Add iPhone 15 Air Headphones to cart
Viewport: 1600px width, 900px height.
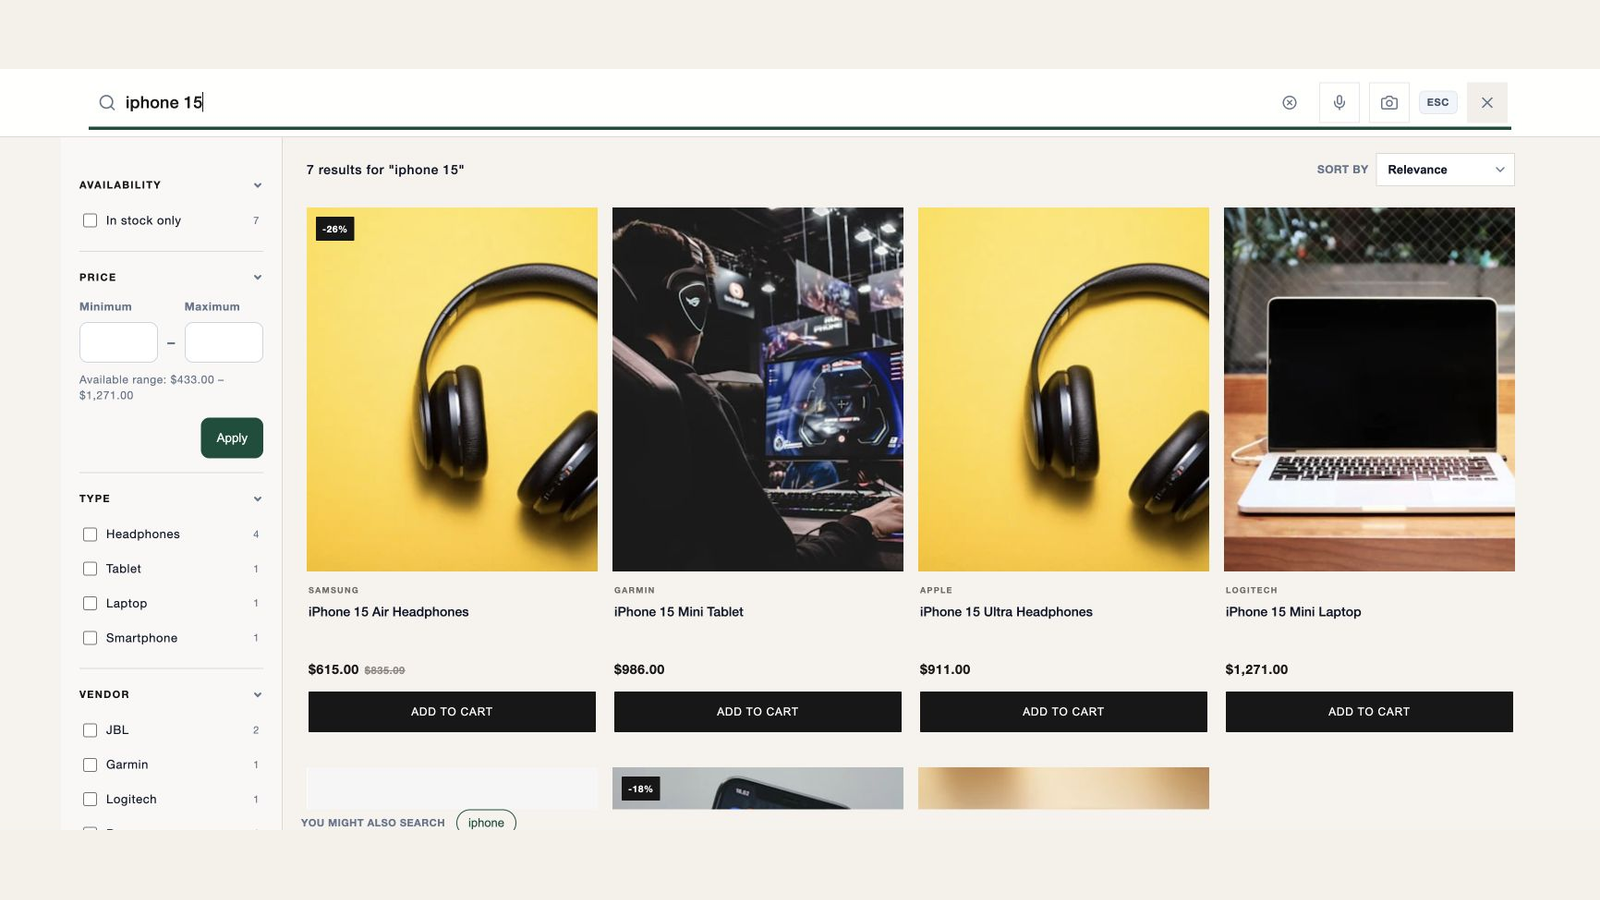click(x=452, y=712)
